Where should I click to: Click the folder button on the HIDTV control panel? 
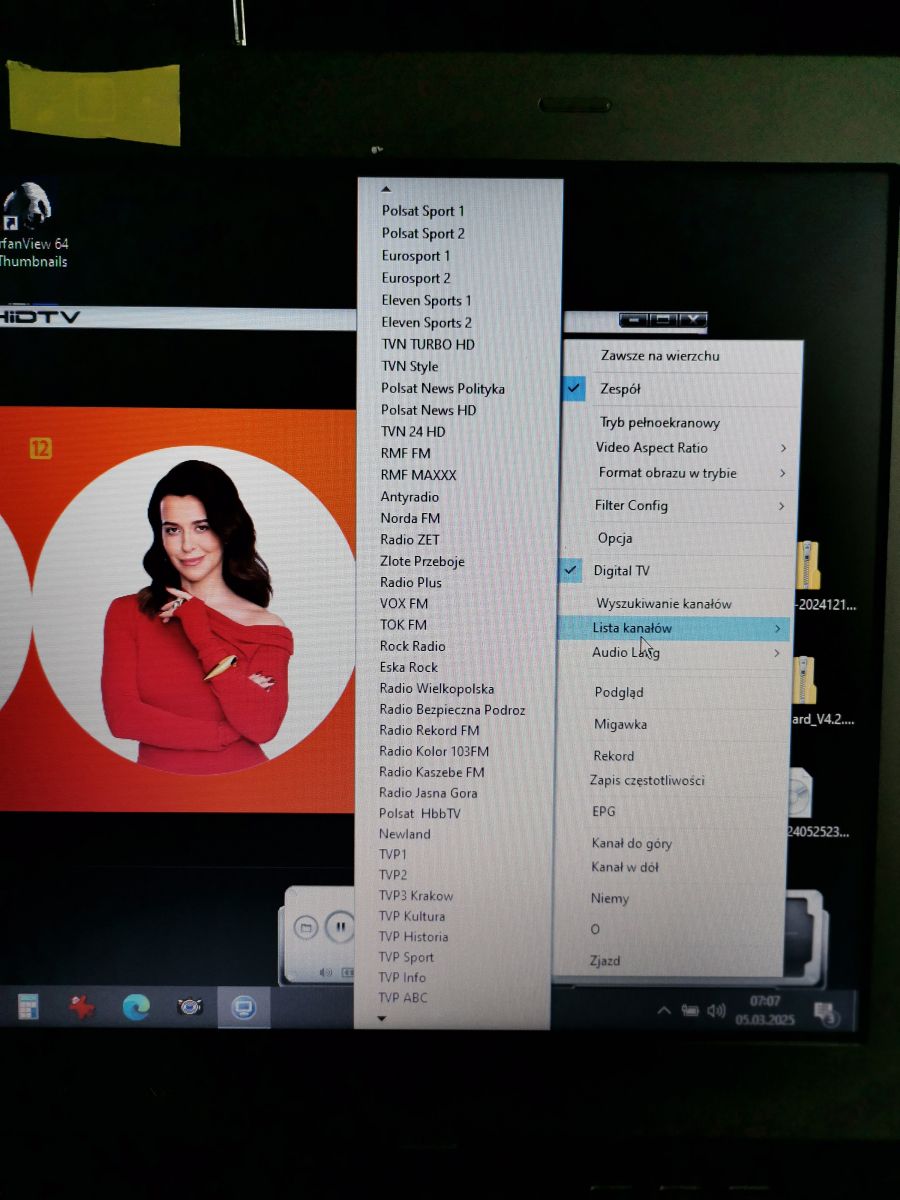pyautogui.click(x=306, y=928)
